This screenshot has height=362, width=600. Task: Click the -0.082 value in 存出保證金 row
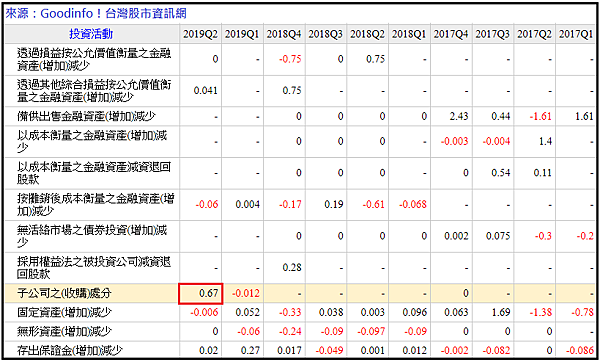(x=496, y=350)
